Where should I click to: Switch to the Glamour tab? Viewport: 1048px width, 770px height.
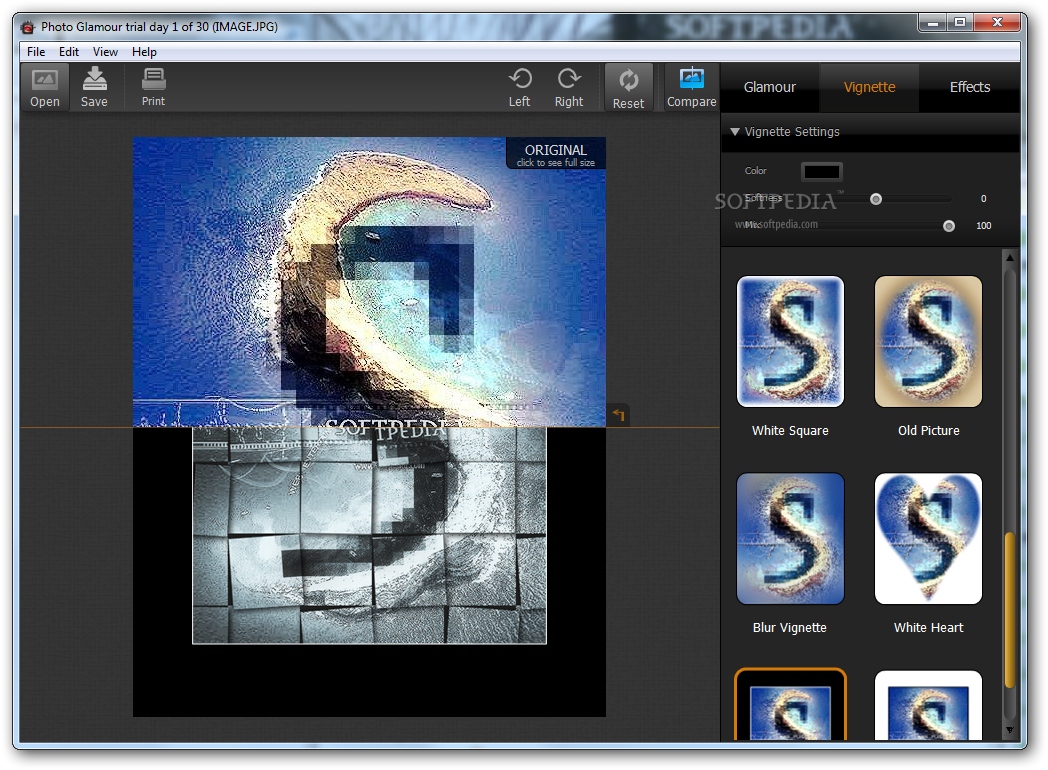(x=769, y=87)
